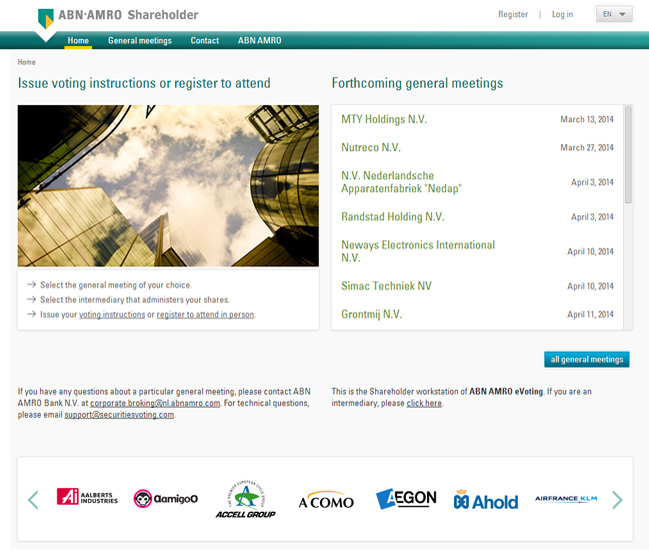This screenshot has width=649, height=553.
Task: Open the ABN AMRO menu tab
Action: click(260, 41)
